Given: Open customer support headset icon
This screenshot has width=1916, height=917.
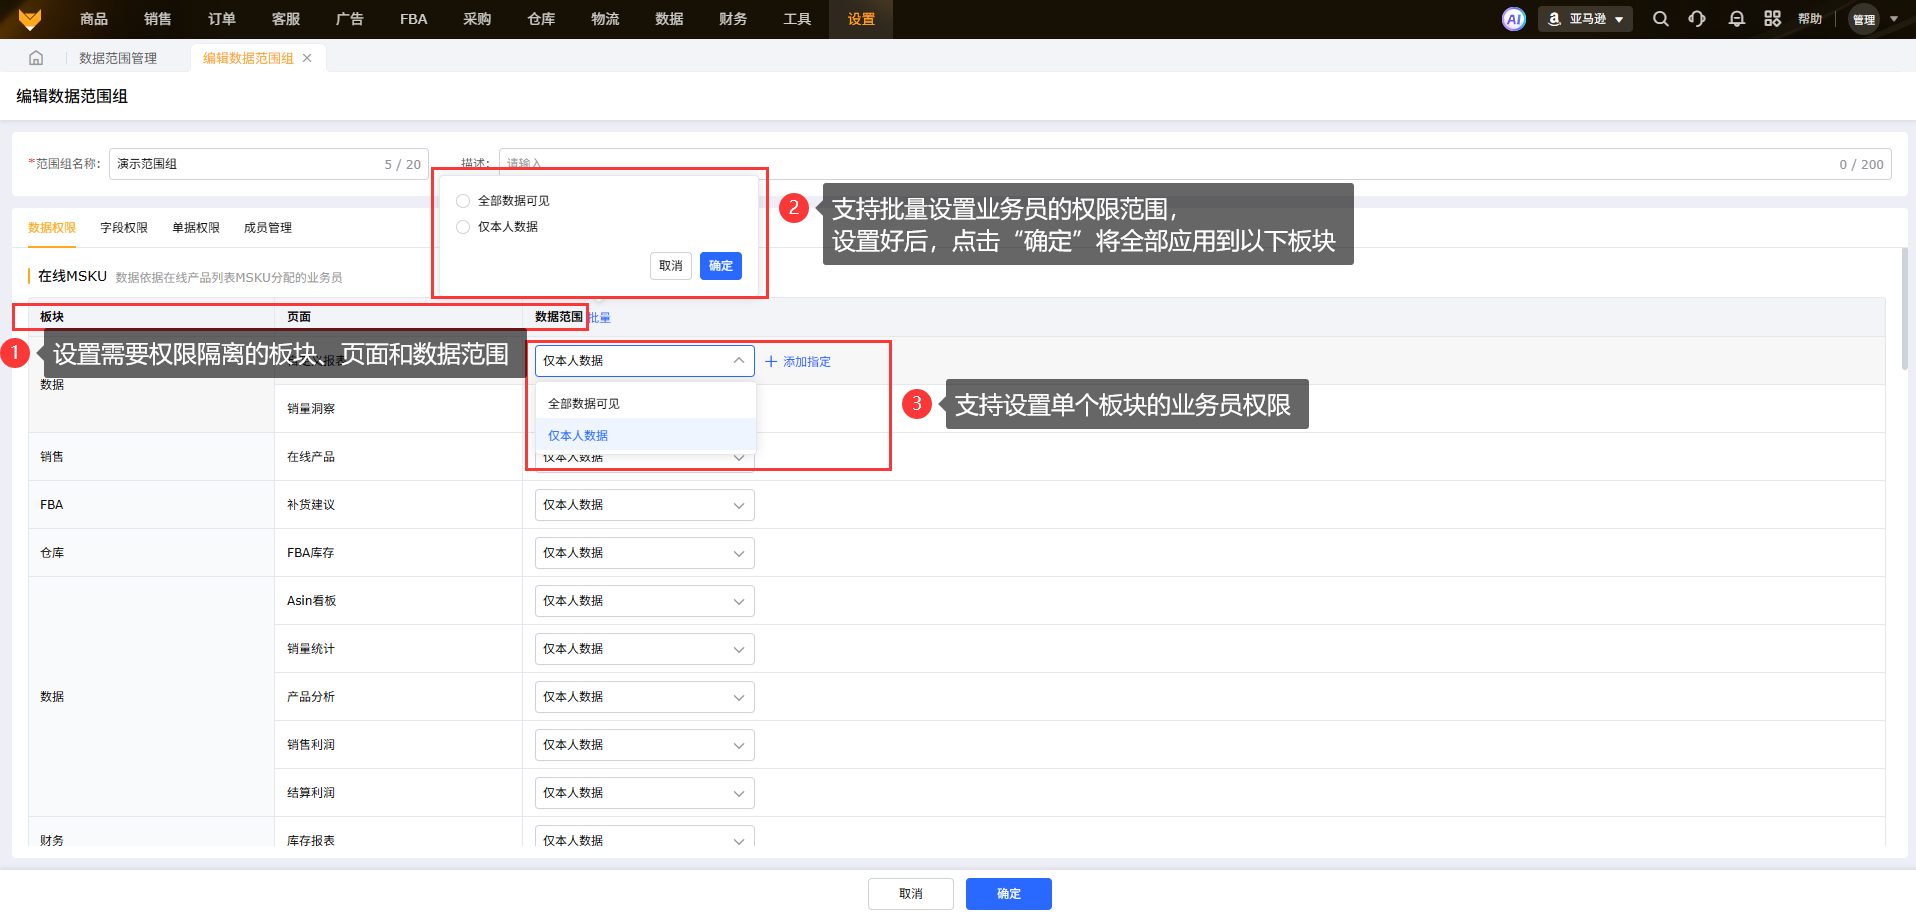Looking at the screenshot, I should point(1697,19).
